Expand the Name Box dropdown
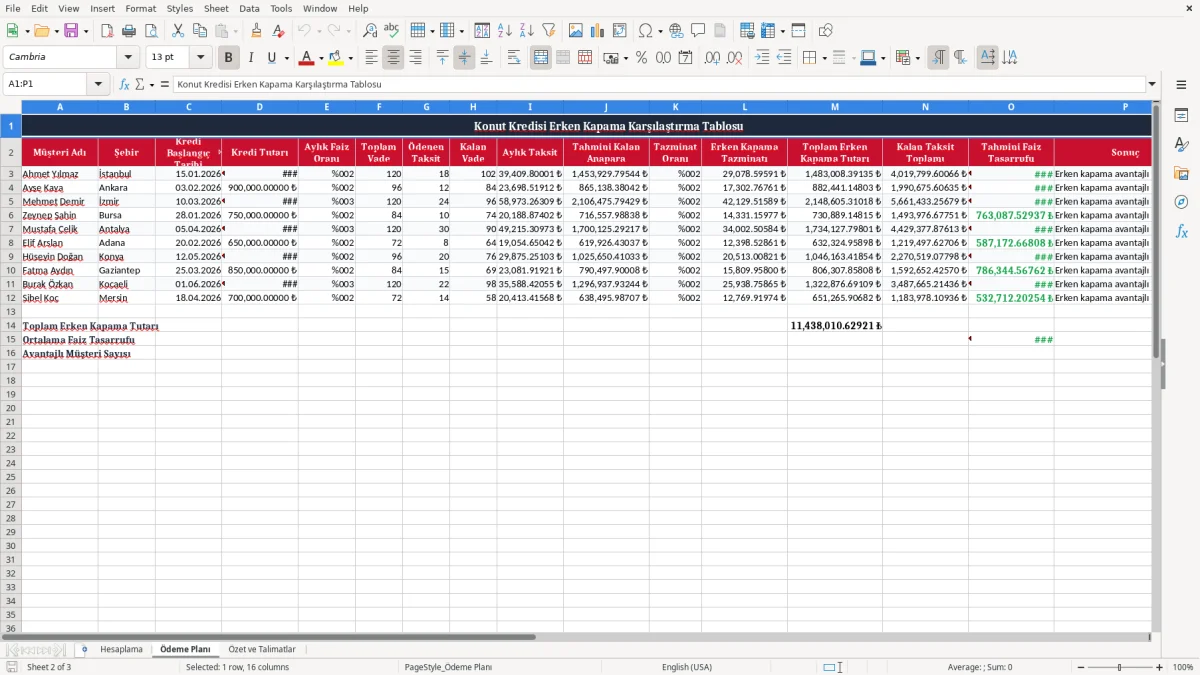 (x=99, y=84)
